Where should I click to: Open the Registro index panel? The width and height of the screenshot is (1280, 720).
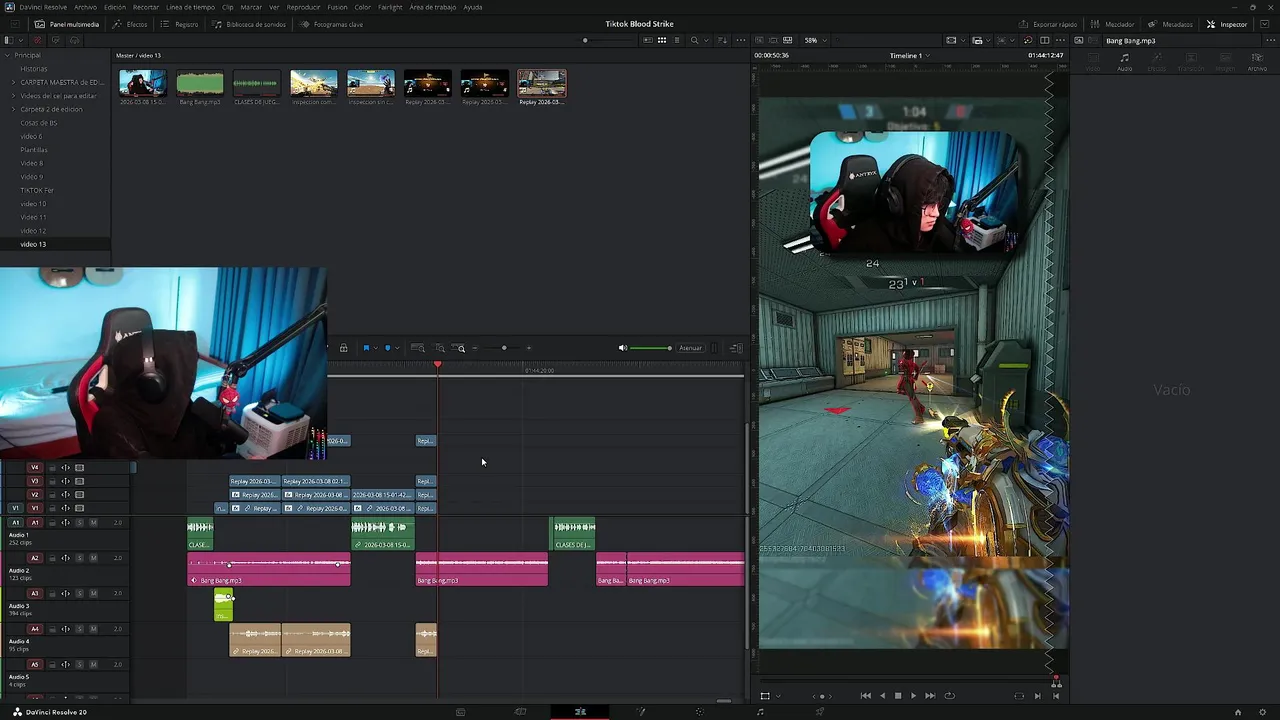pos(180,24)
